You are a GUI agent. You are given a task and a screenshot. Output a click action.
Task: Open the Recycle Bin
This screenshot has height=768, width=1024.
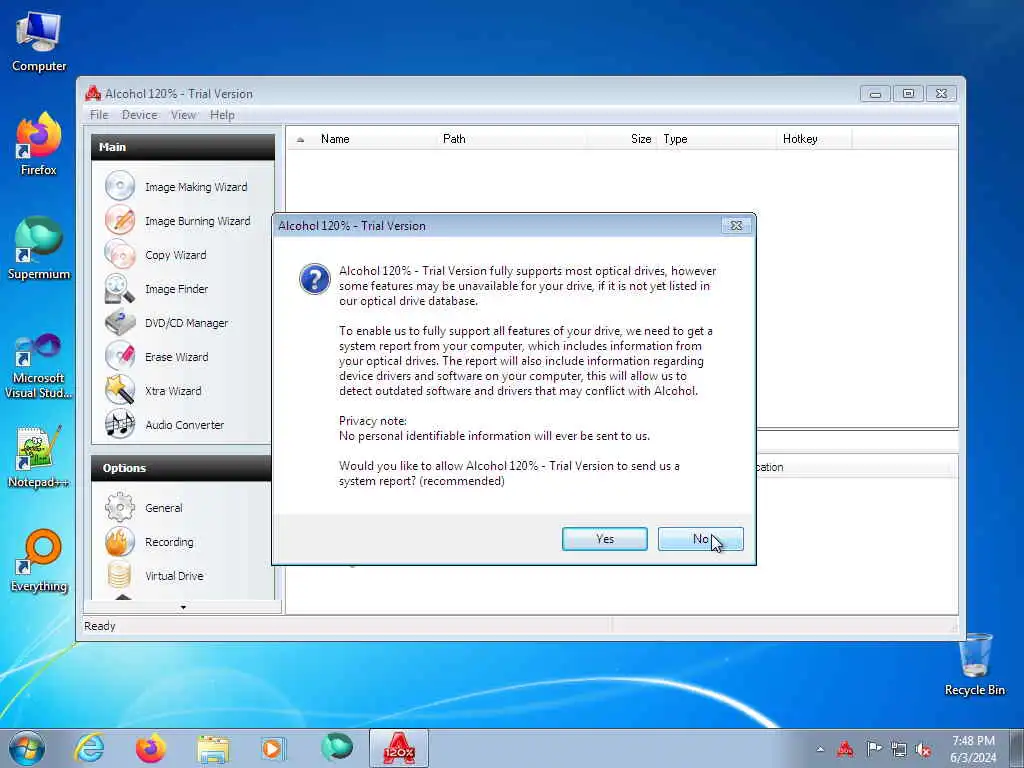click(x=974, y=665)
